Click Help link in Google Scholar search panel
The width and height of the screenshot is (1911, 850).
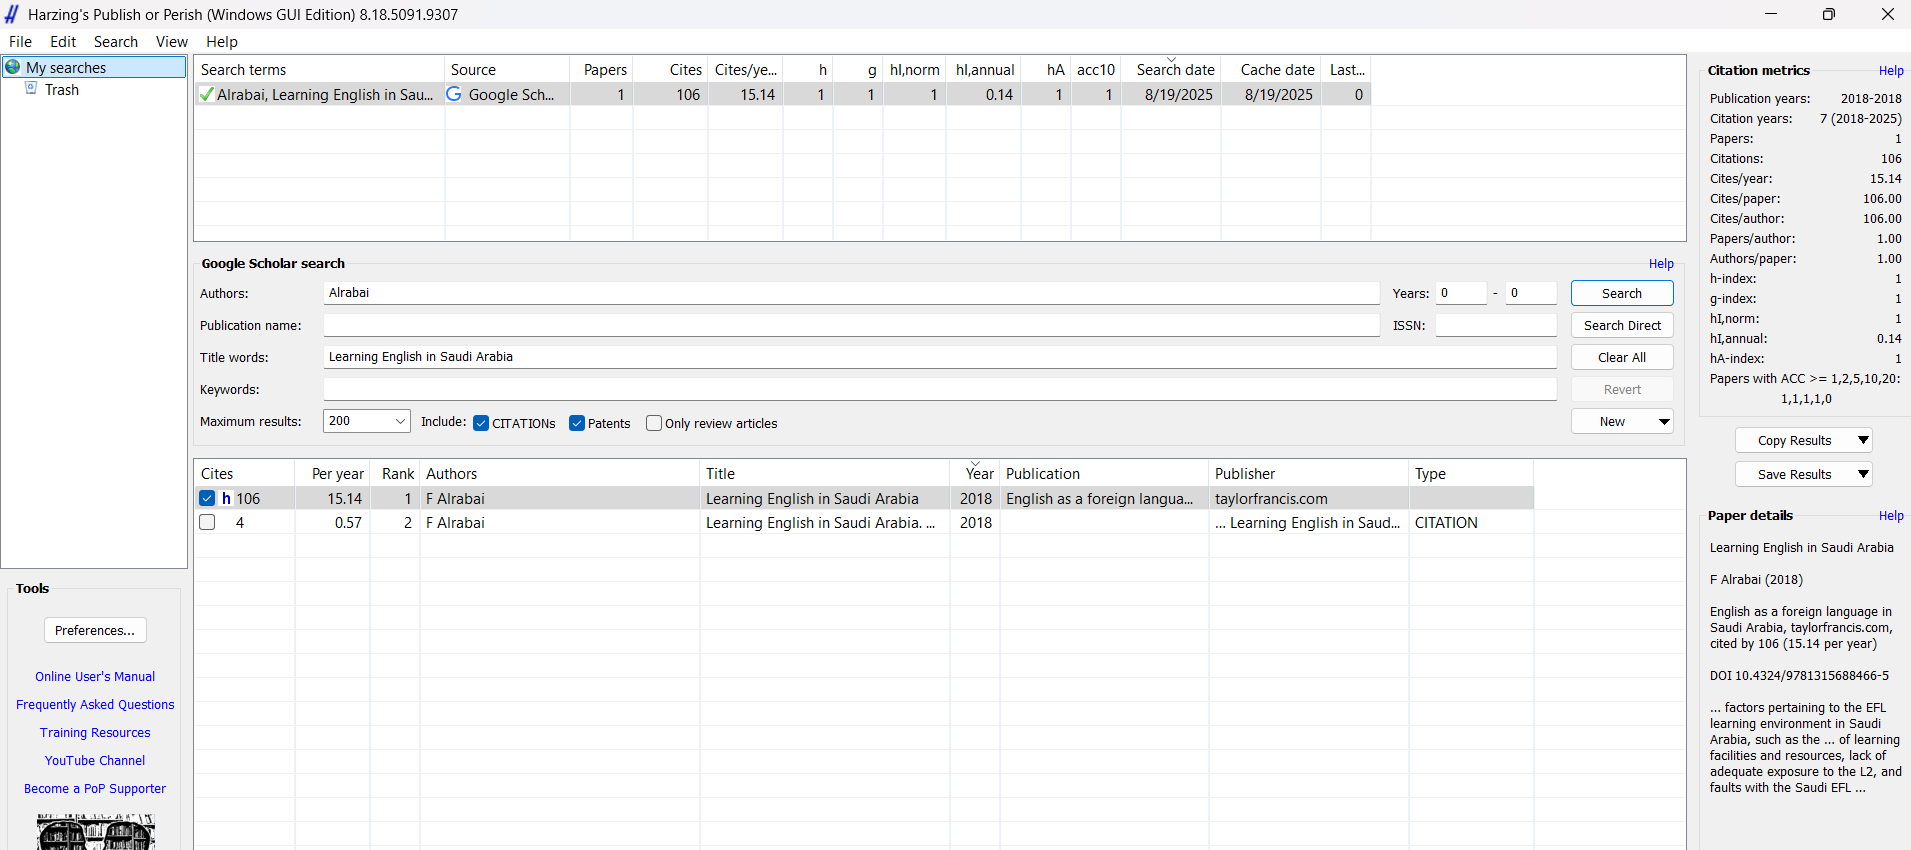click(1661, 264)
